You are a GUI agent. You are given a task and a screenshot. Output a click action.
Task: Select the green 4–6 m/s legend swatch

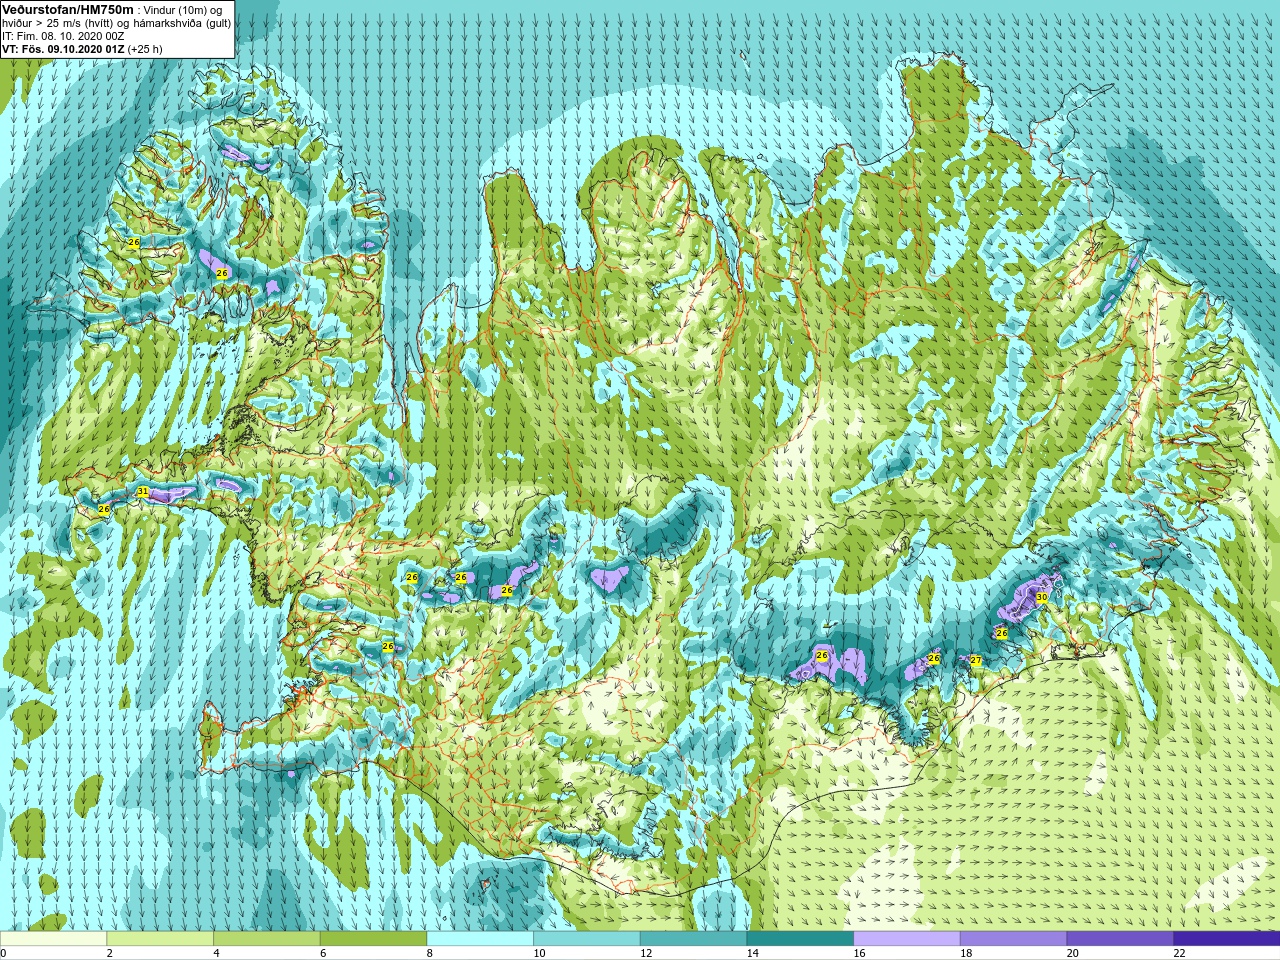(267, 939)
